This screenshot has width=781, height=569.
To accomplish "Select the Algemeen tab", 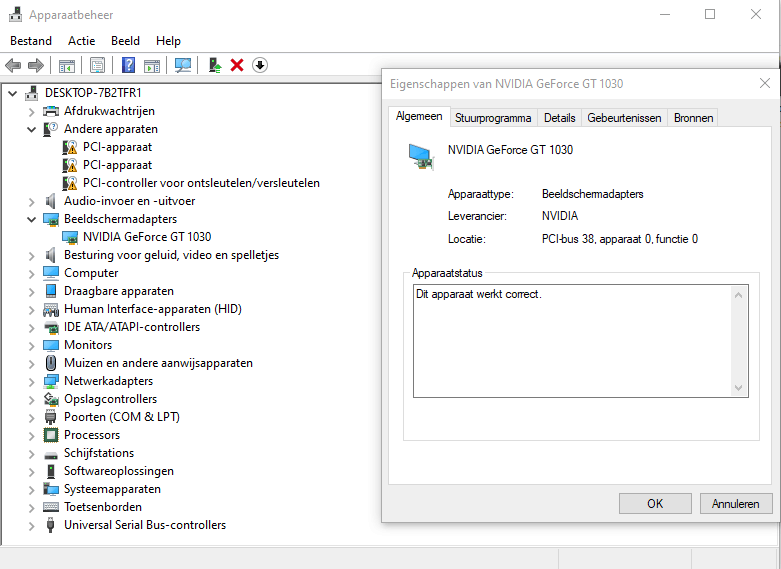I will click(x=419, y=116).
